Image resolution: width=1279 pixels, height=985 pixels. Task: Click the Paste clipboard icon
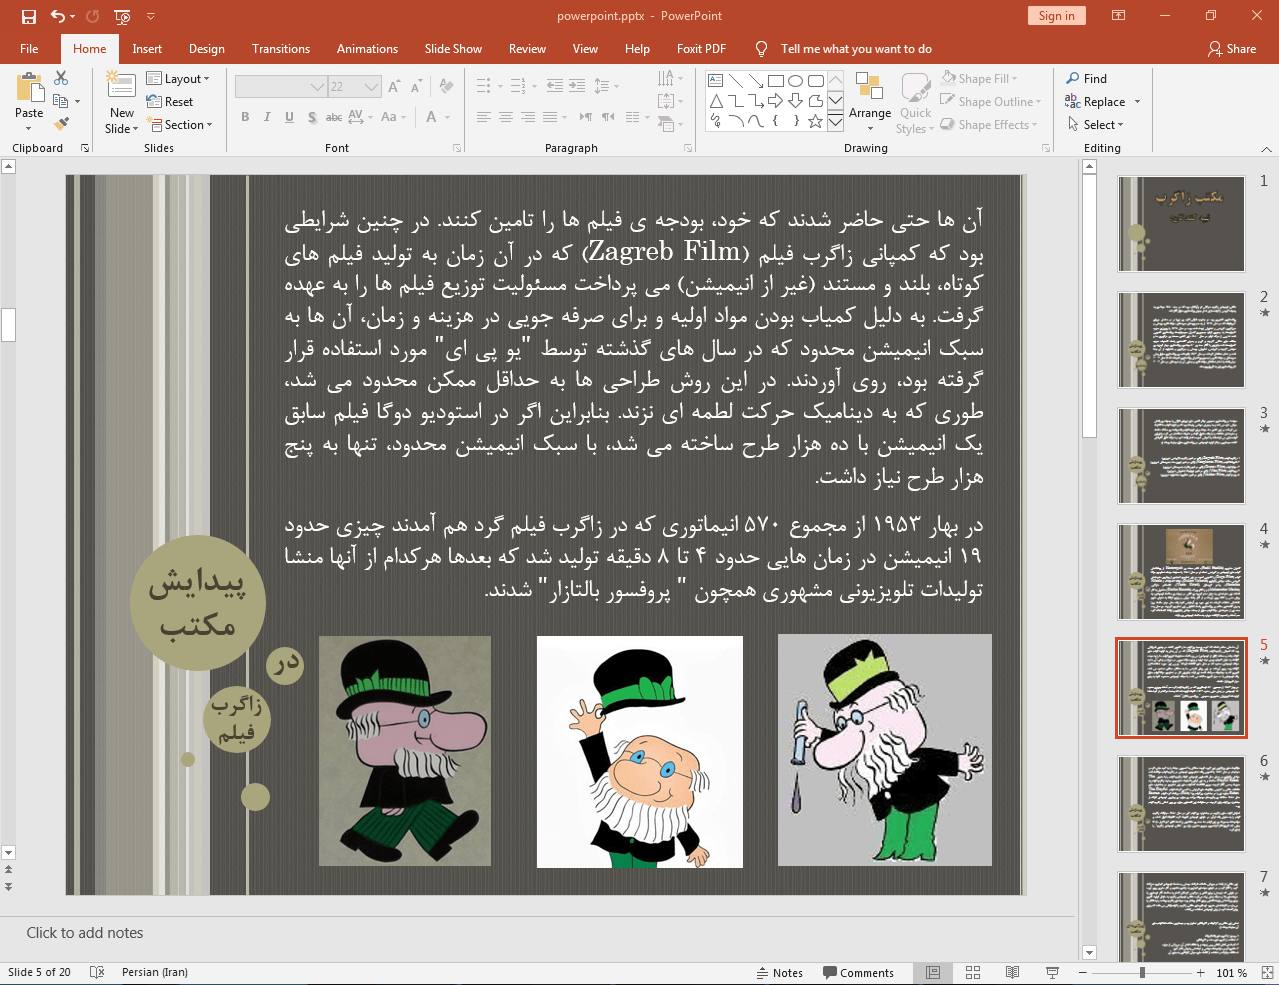[29, 89]
